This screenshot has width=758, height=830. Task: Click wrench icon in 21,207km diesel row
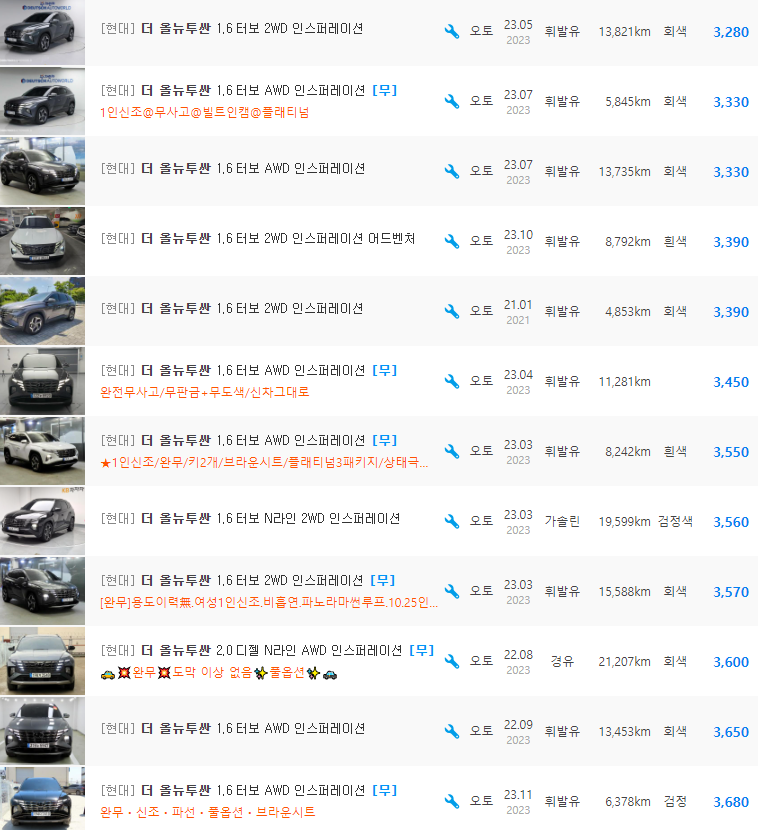click(452, 661)
